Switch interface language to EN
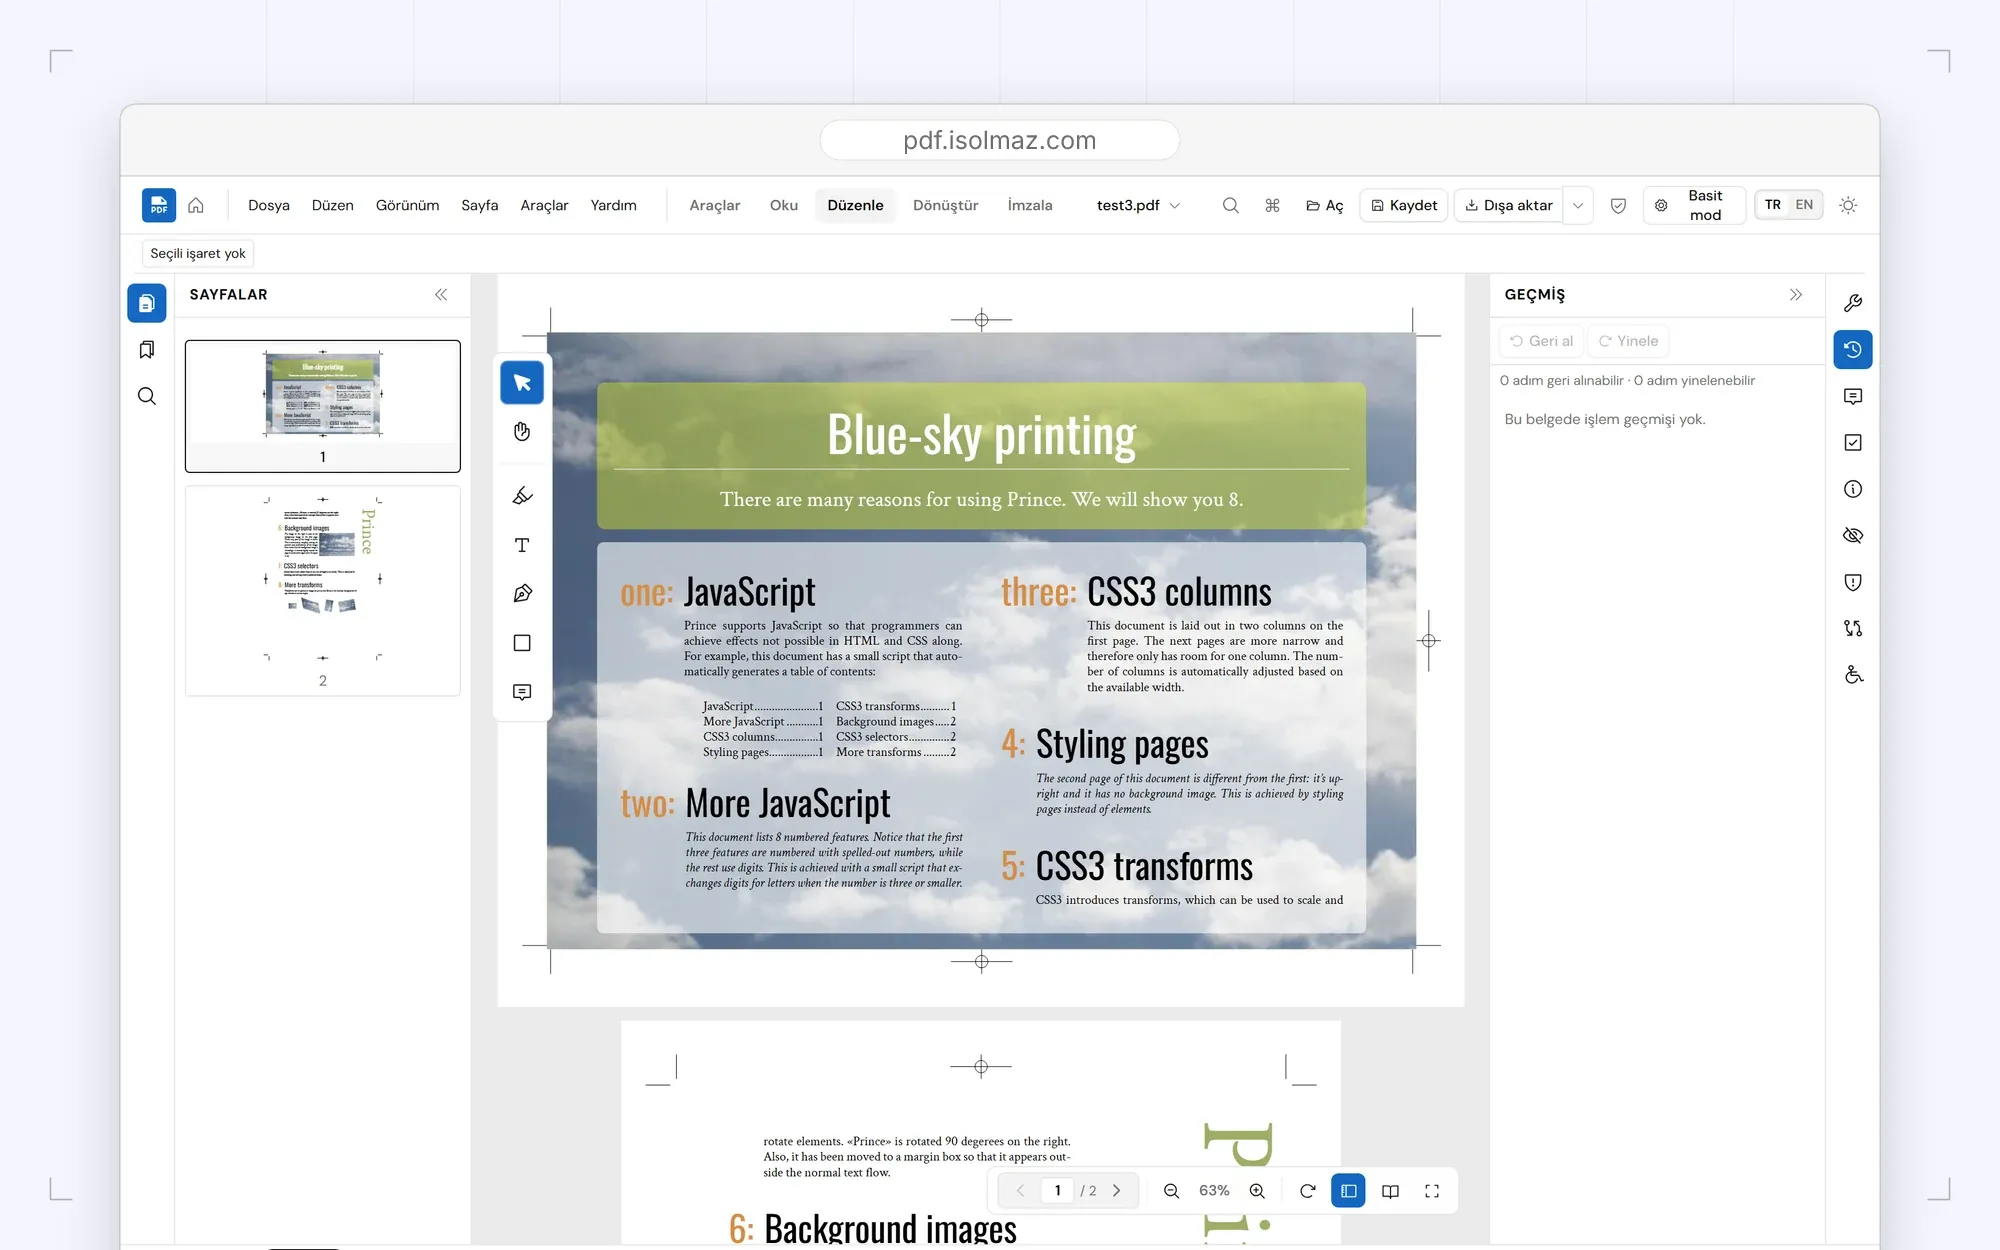 (1804, 205)
